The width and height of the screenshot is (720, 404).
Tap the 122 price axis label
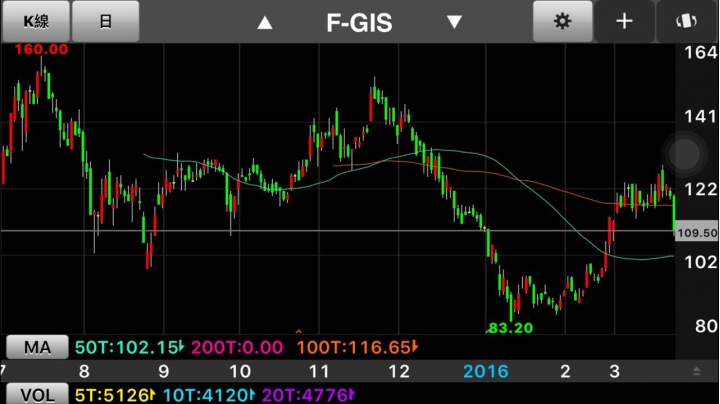click(x=701, y=189)
